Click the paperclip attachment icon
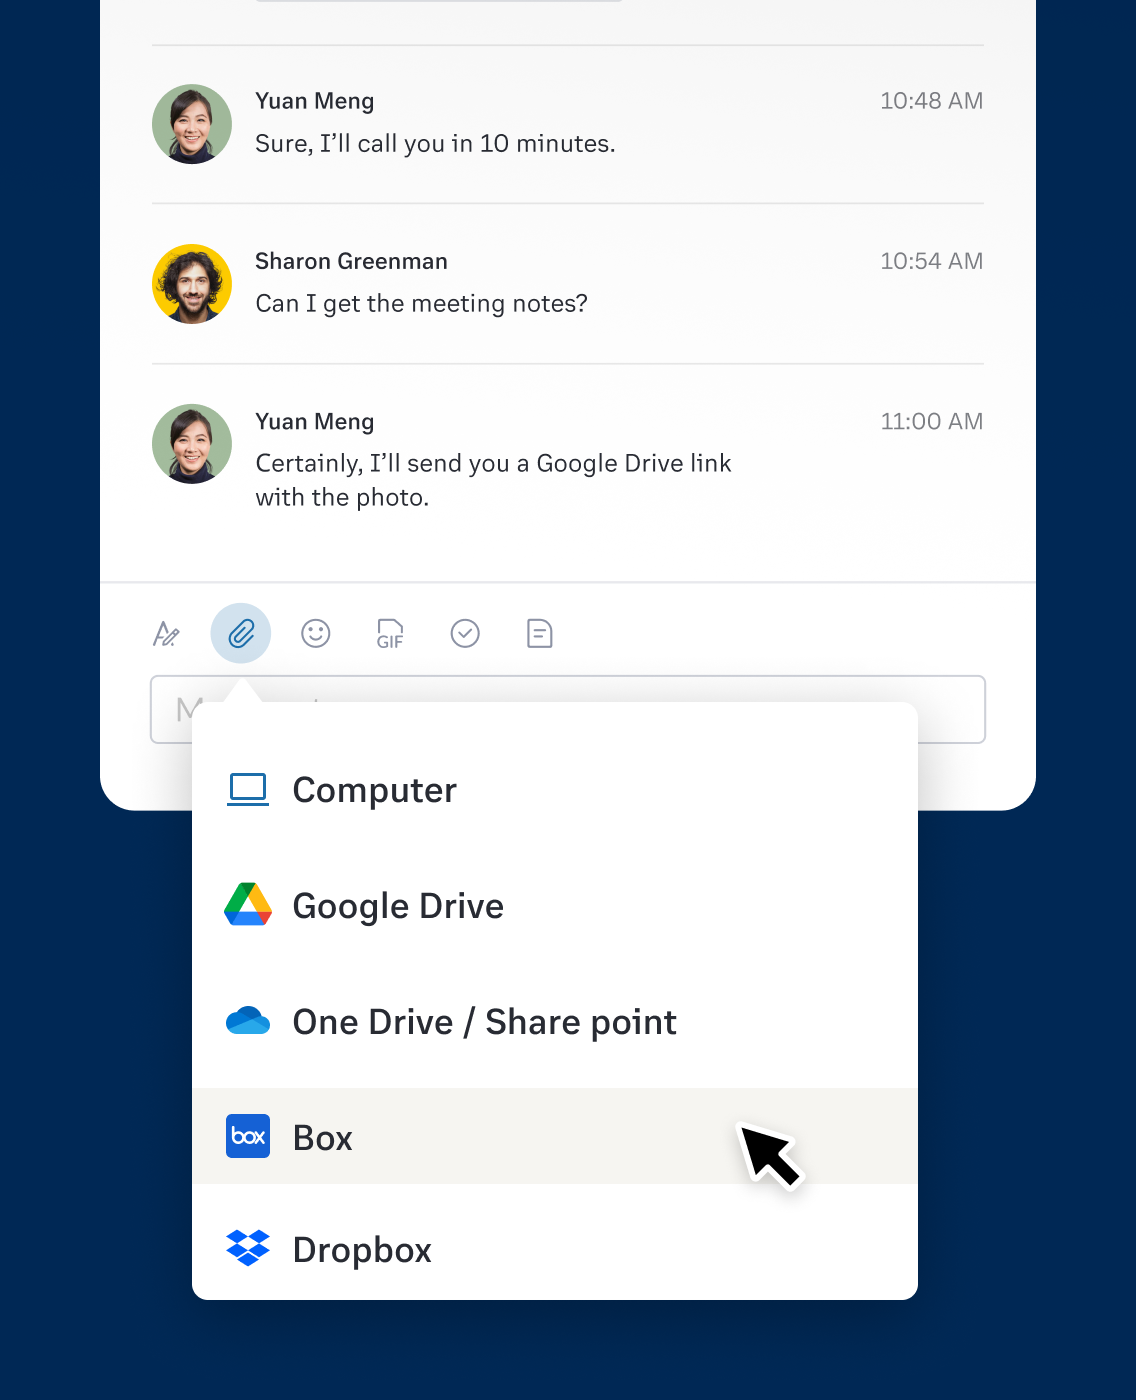This screenshot has width=1136, height=1400. tap(241, 634)
